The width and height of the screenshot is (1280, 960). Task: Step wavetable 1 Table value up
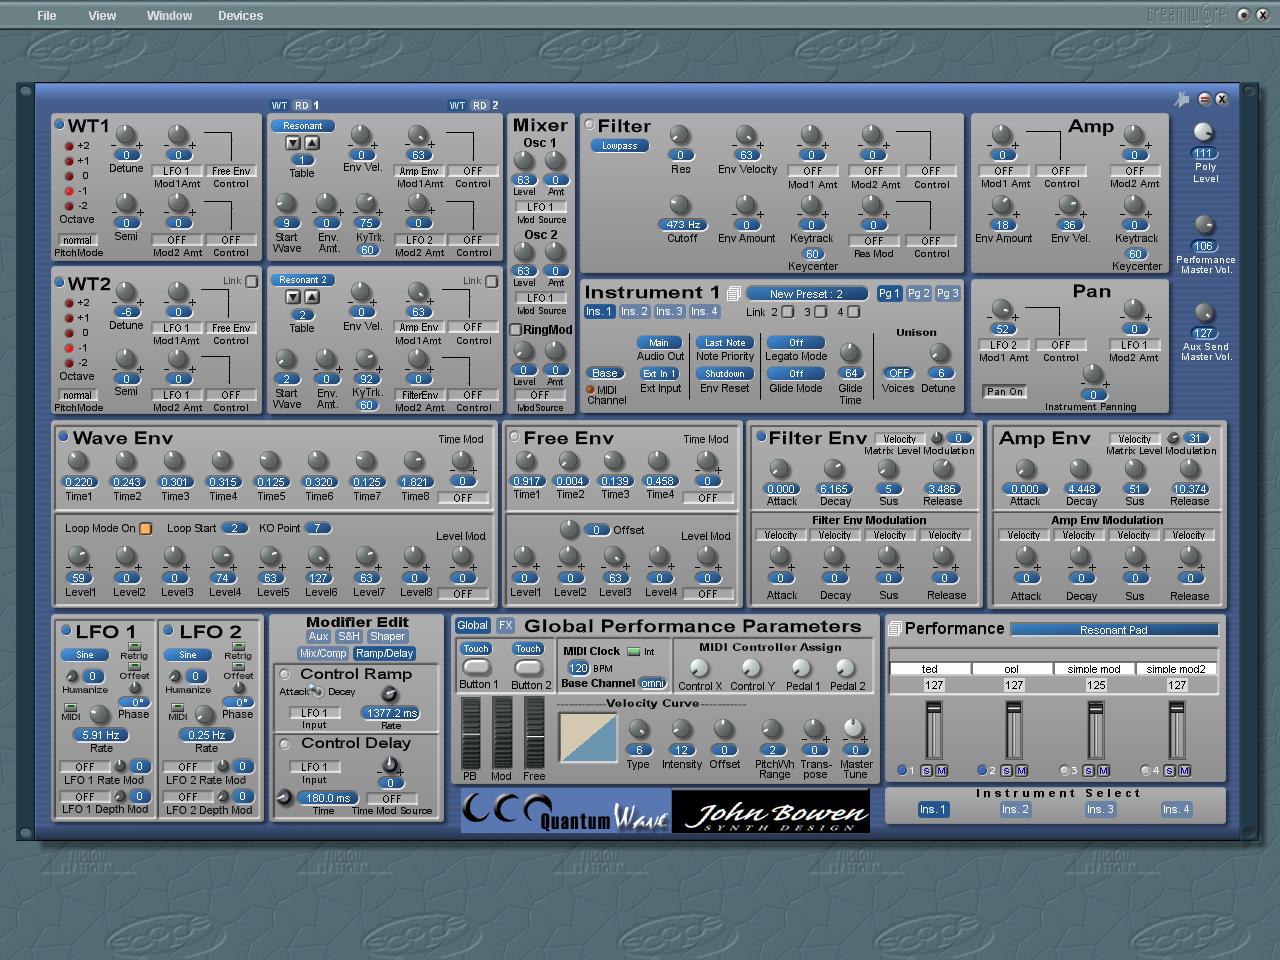pos(312,143)
